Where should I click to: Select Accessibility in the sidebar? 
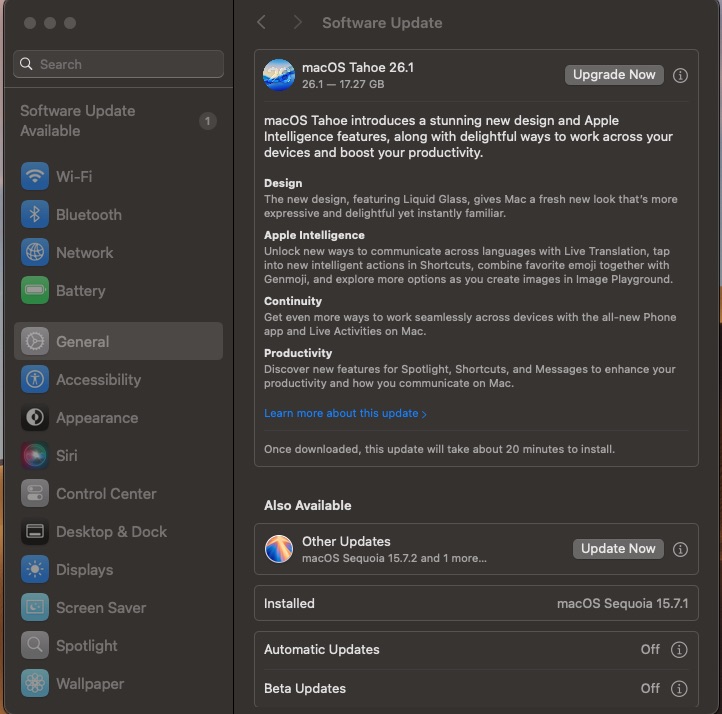click(119, 379)
